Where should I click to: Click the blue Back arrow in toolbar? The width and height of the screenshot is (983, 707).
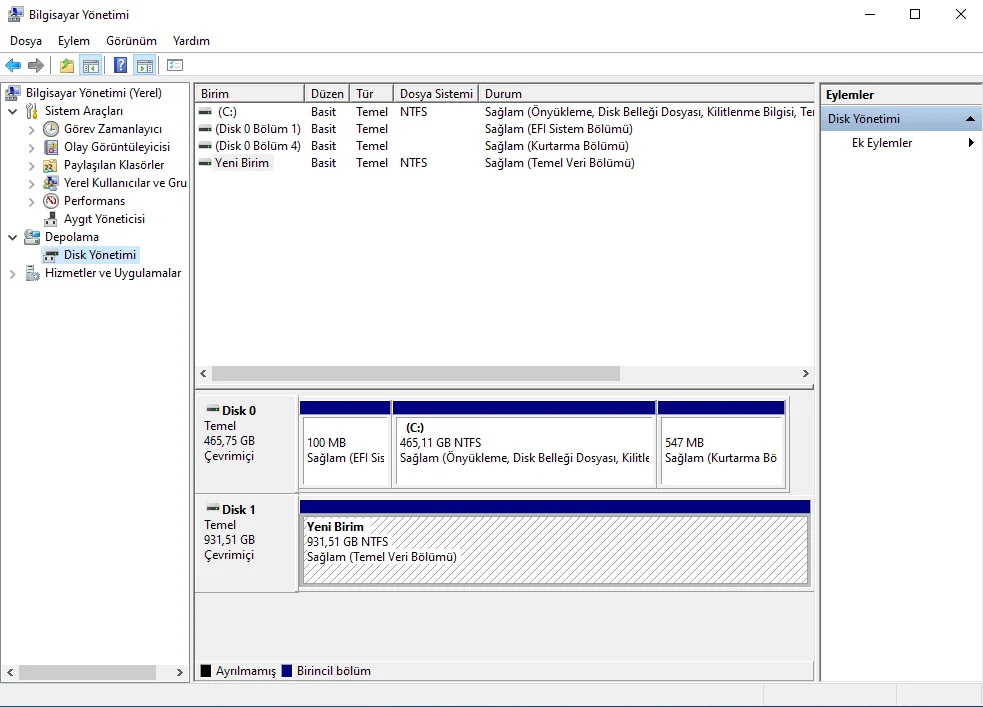[x=13, y=66]
